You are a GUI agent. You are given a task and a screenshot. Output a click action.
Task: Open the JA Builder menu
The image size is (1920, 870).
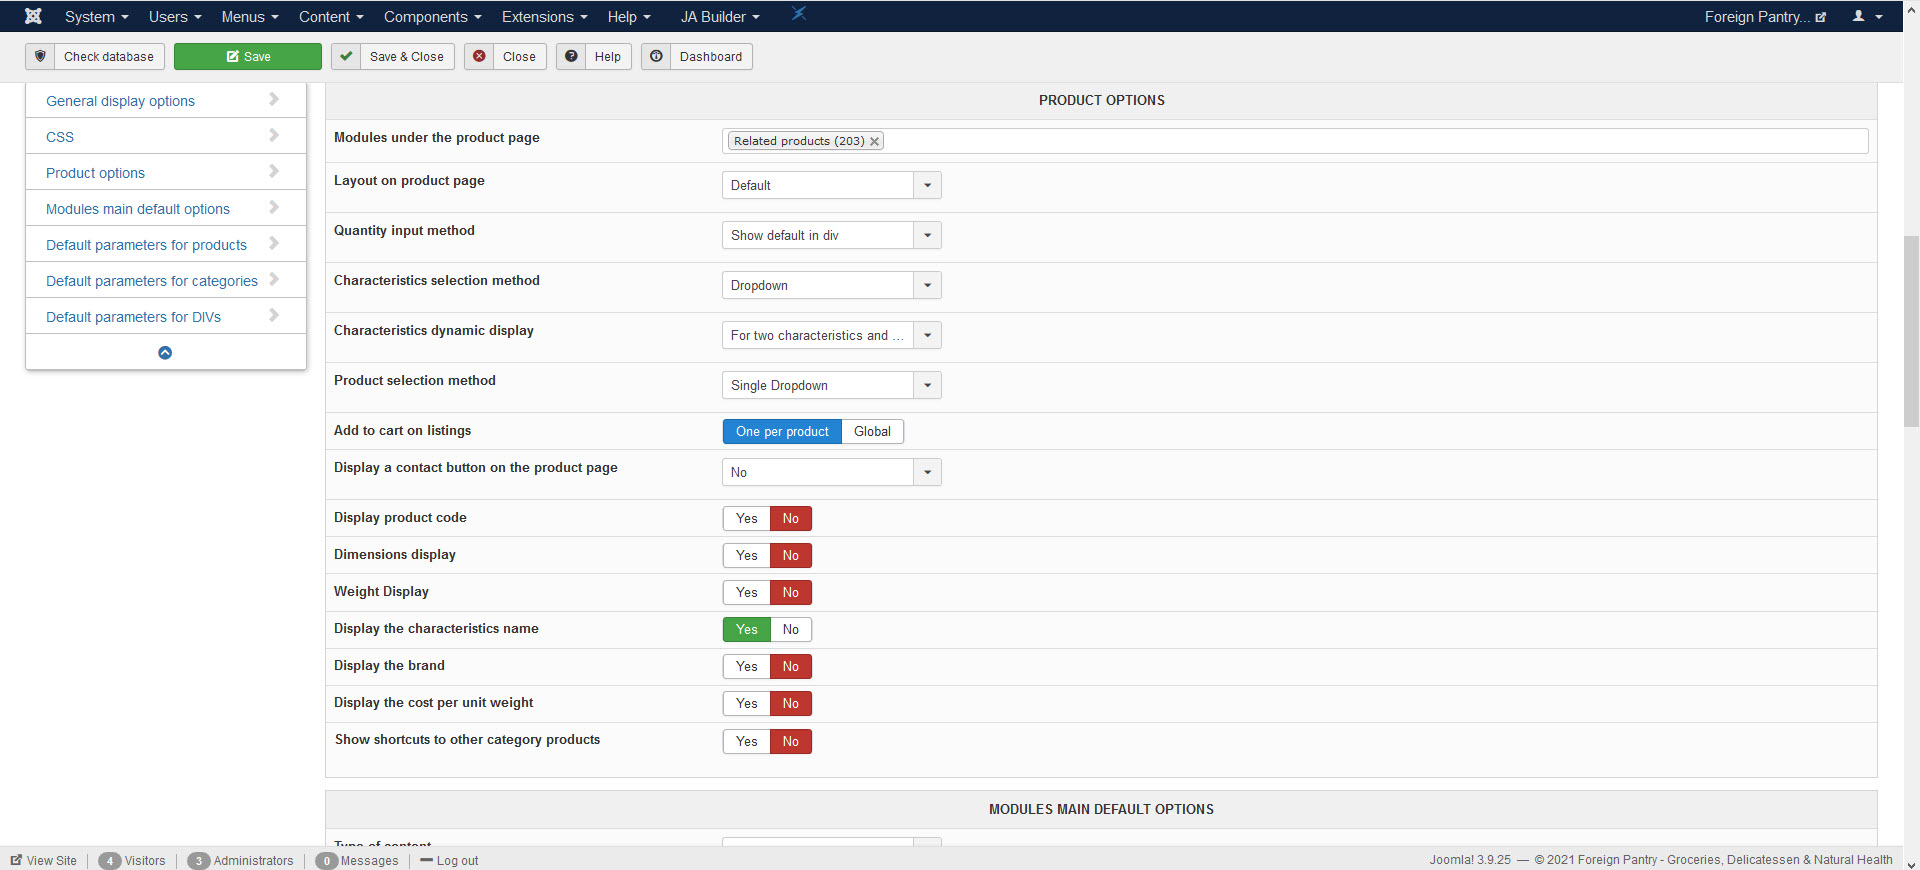(720, 16)
